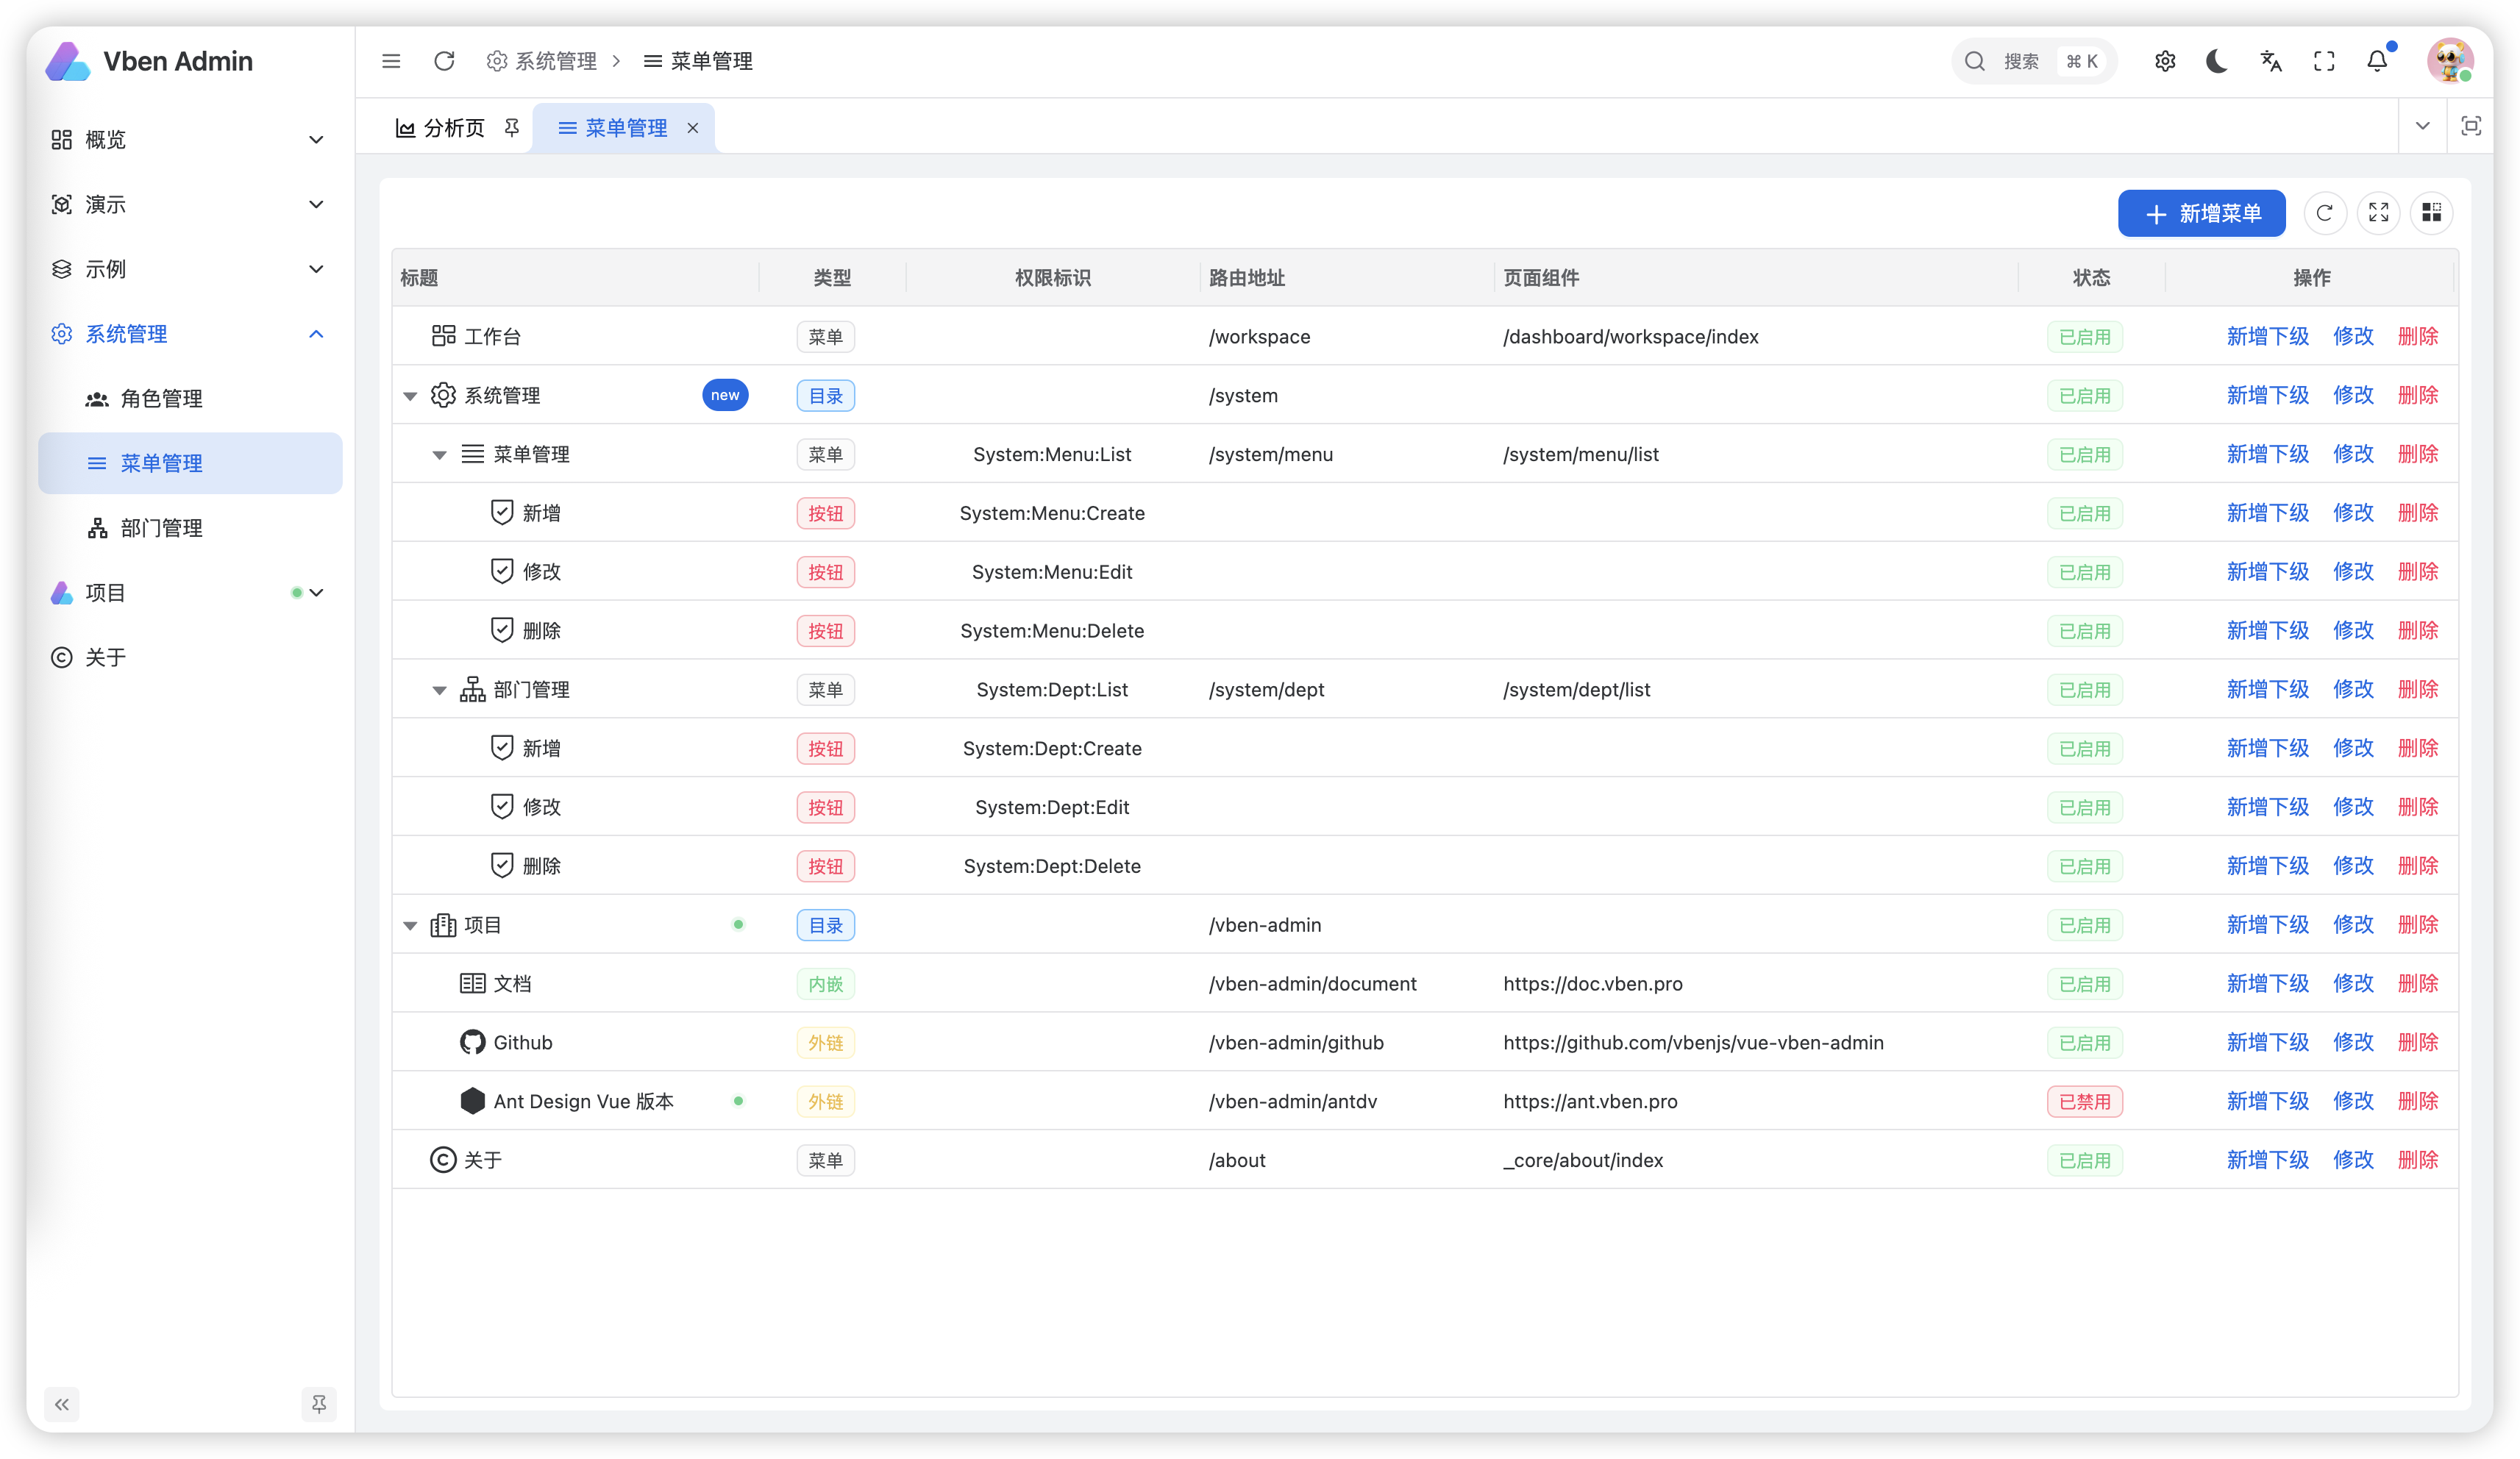Open table column settings grid icon
The image size is (2520, 1459).
pos(2431,213)
